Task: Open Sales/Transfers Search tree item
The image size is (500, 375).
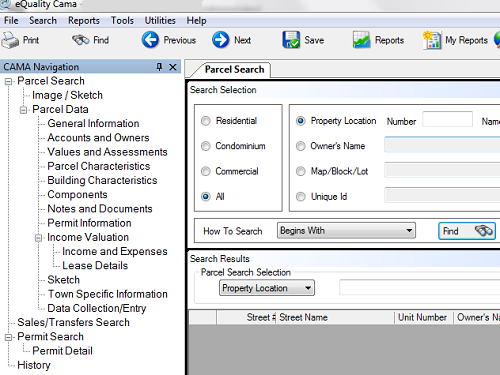Action: point(73,323)
